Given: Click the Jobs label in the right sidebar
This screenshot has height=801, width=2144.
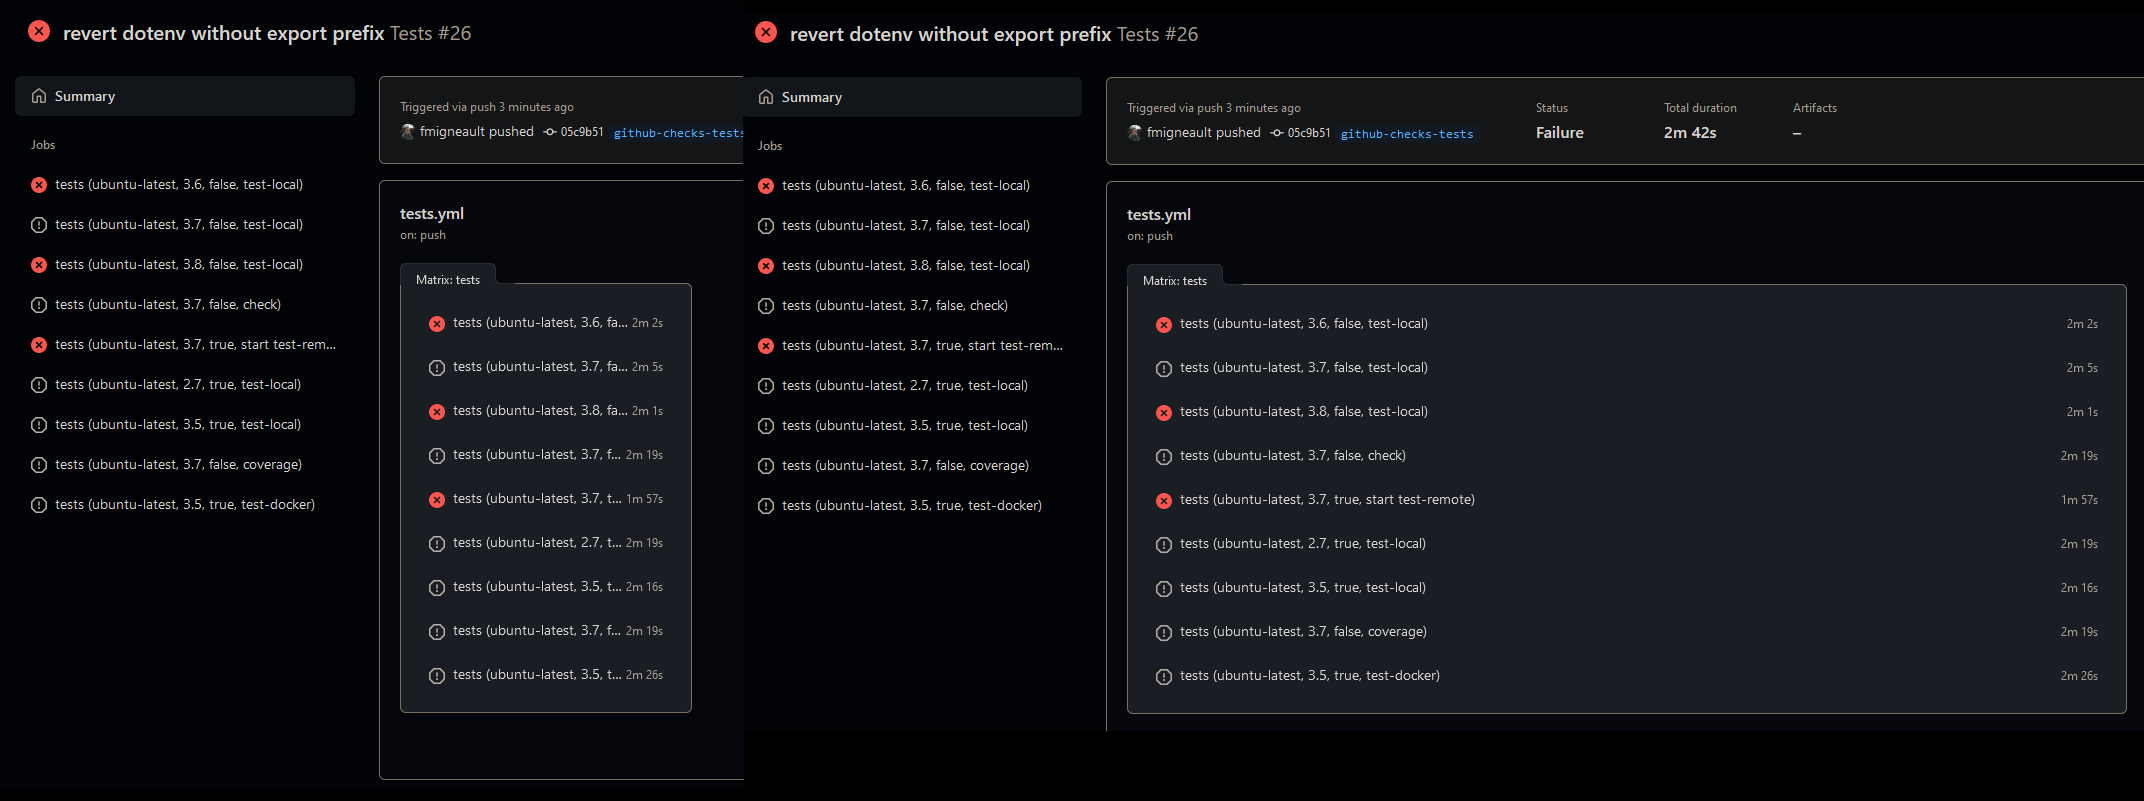Looking at the screenshot, I should tap(770, 146).
